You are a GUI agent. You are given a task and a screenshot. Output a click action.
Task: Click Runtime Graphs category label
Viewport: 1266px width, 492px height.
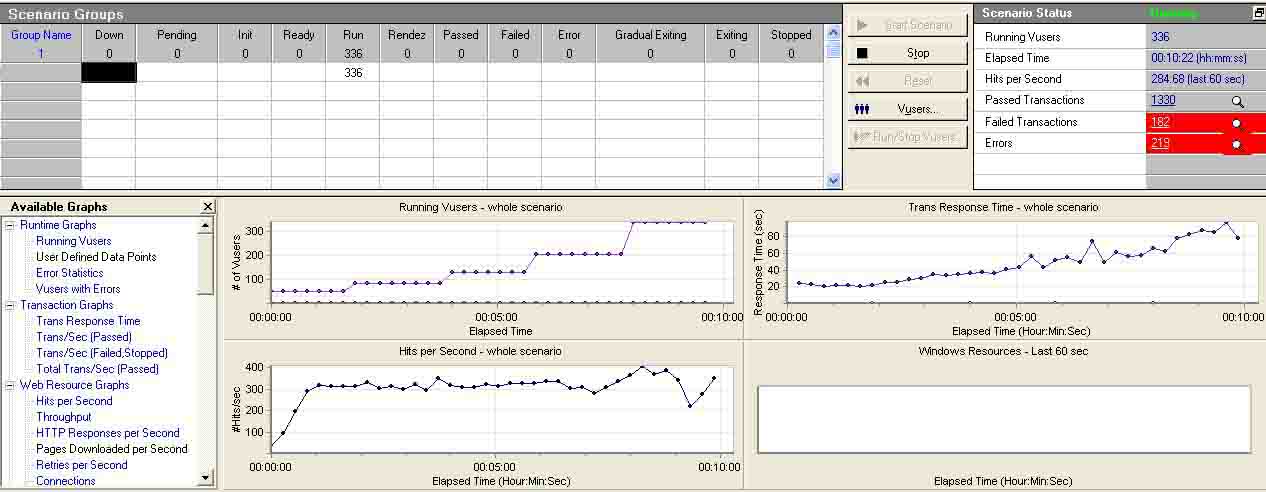click(x=58, y=225)
